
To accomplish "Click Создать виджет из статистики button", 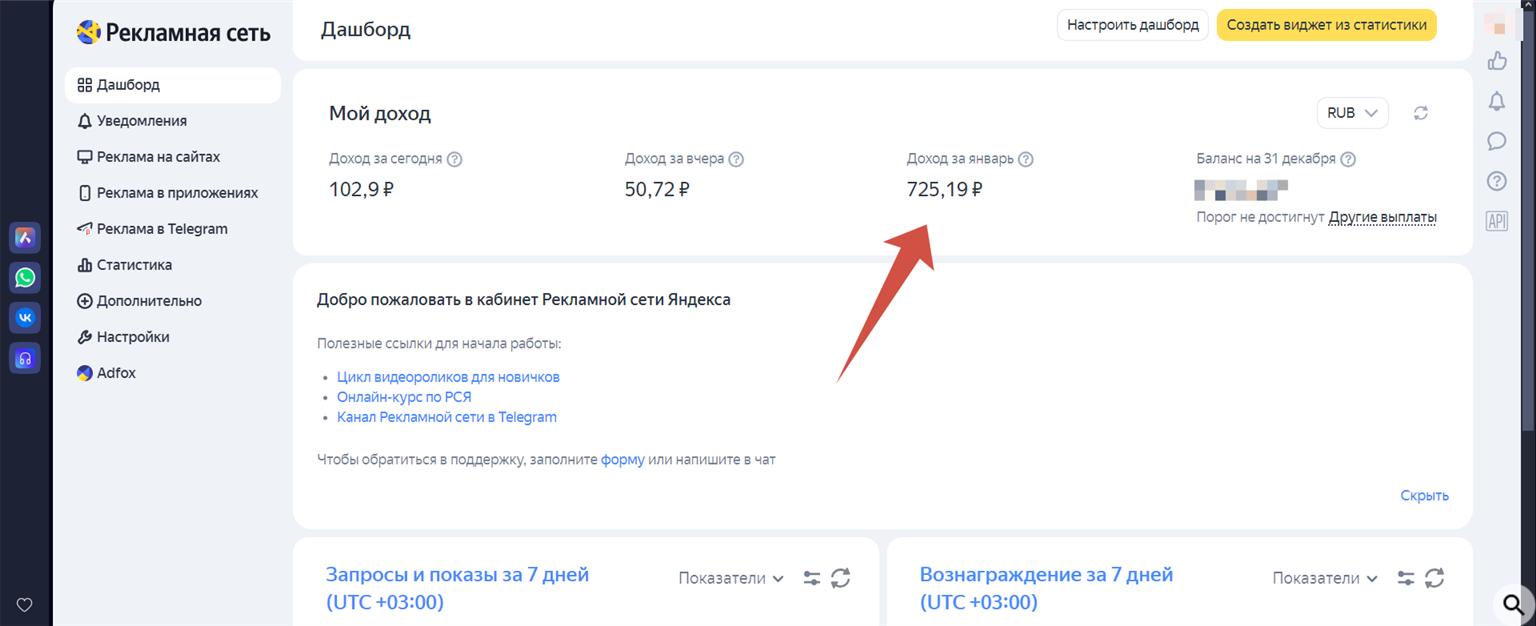I will pos(1326,25).
